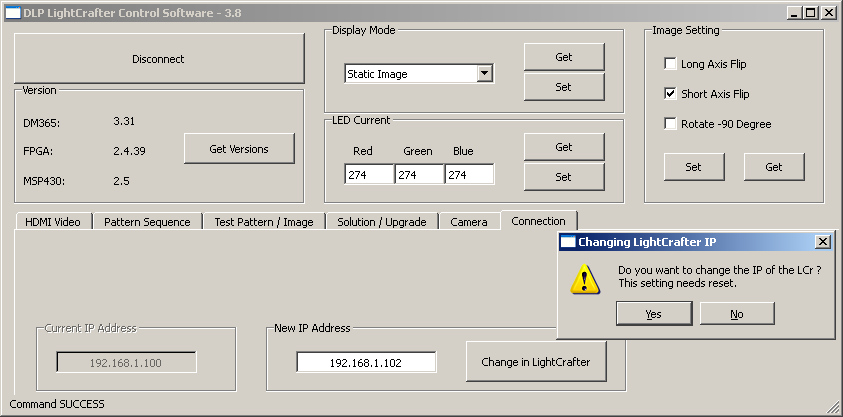Click Get Versions button

click(x=239, y=149)
